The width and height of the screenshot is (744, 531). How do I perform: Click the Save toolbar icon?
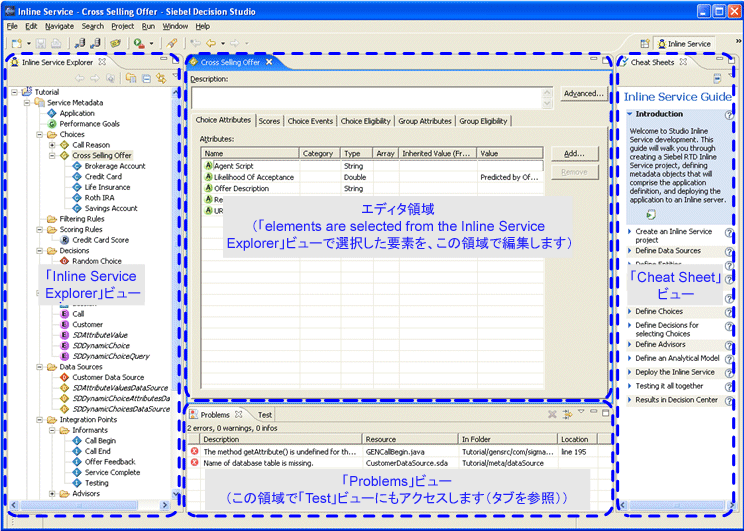41,44
